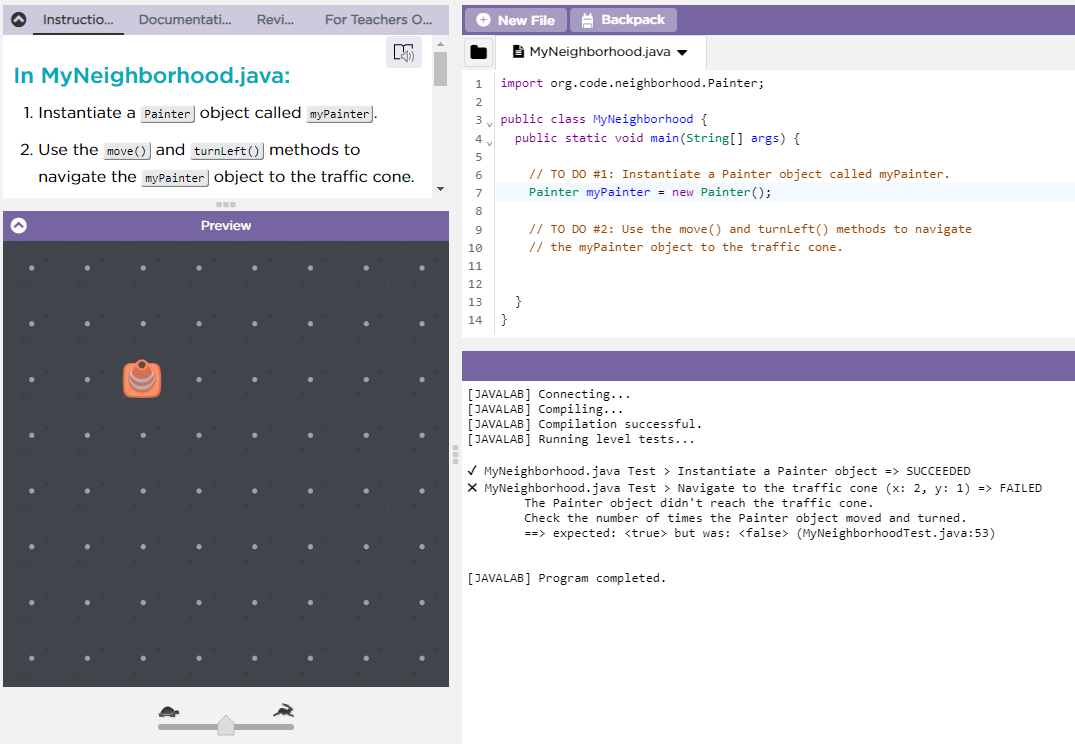Click the rabbit fast speed icon
Screen dimensions: 1075x744
[x=284, y=711]
